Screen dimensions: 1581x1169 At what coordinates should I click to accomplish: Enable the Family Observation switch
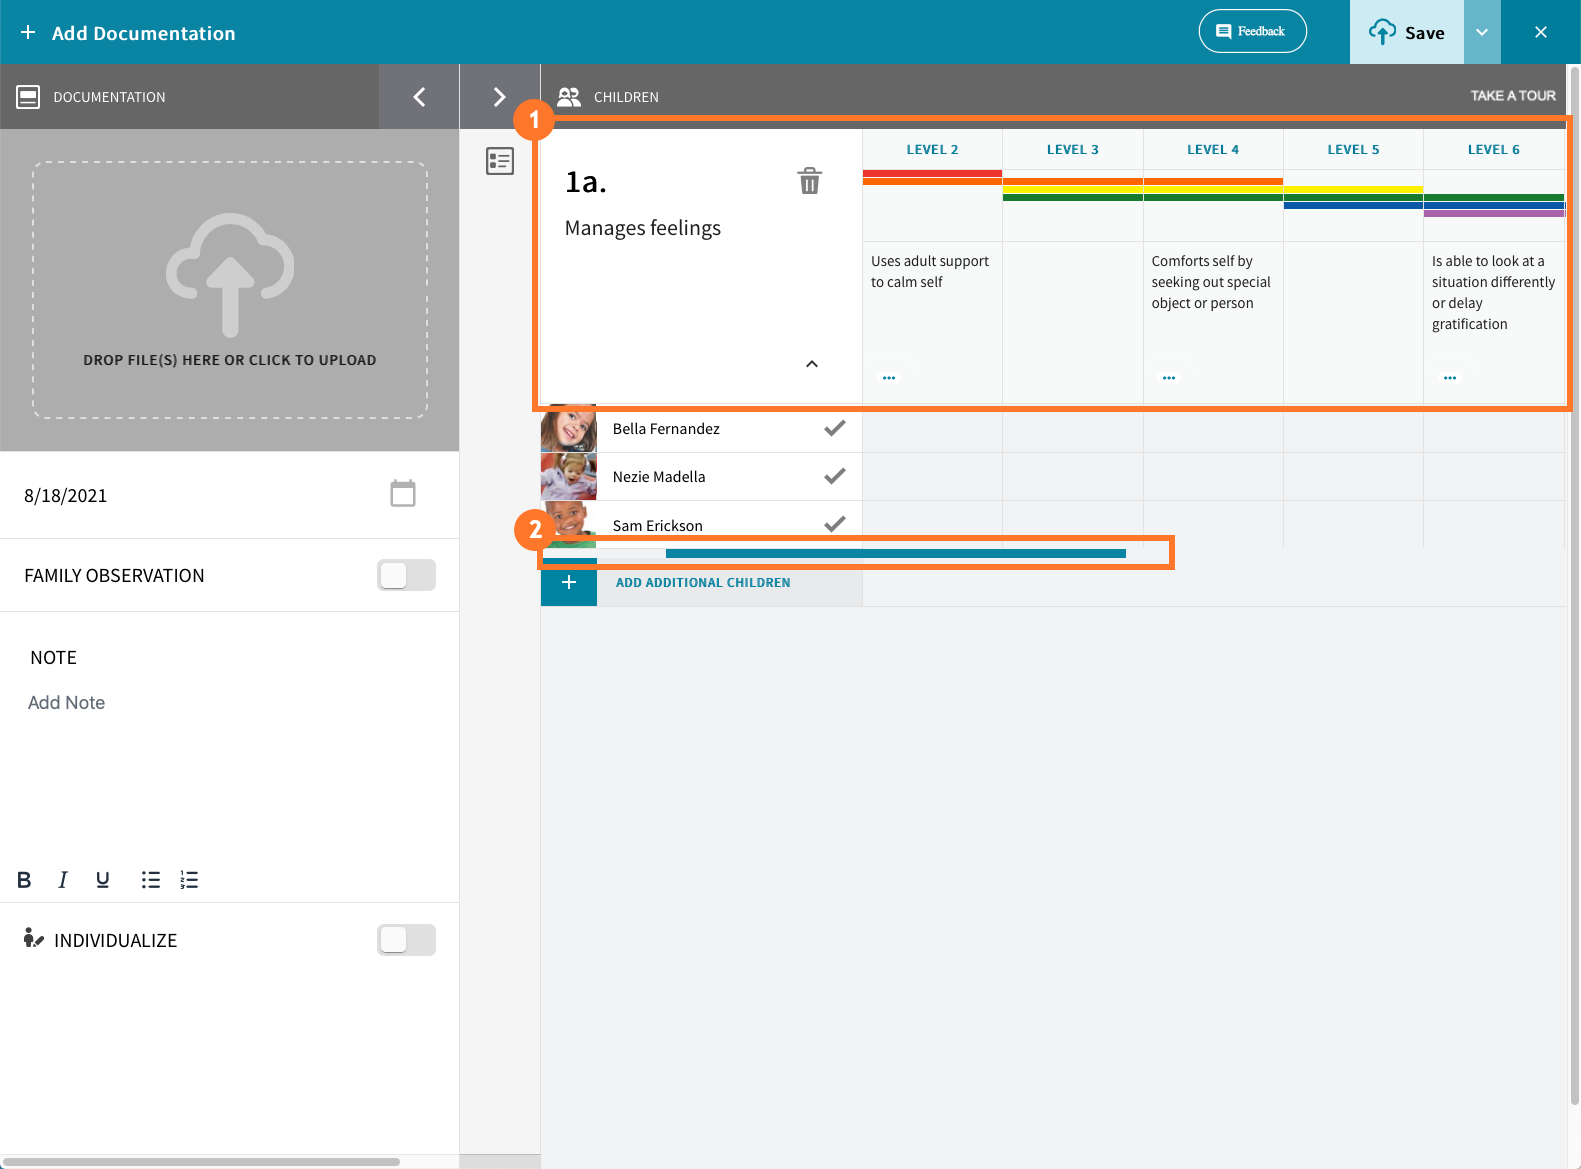coord(406,575)
